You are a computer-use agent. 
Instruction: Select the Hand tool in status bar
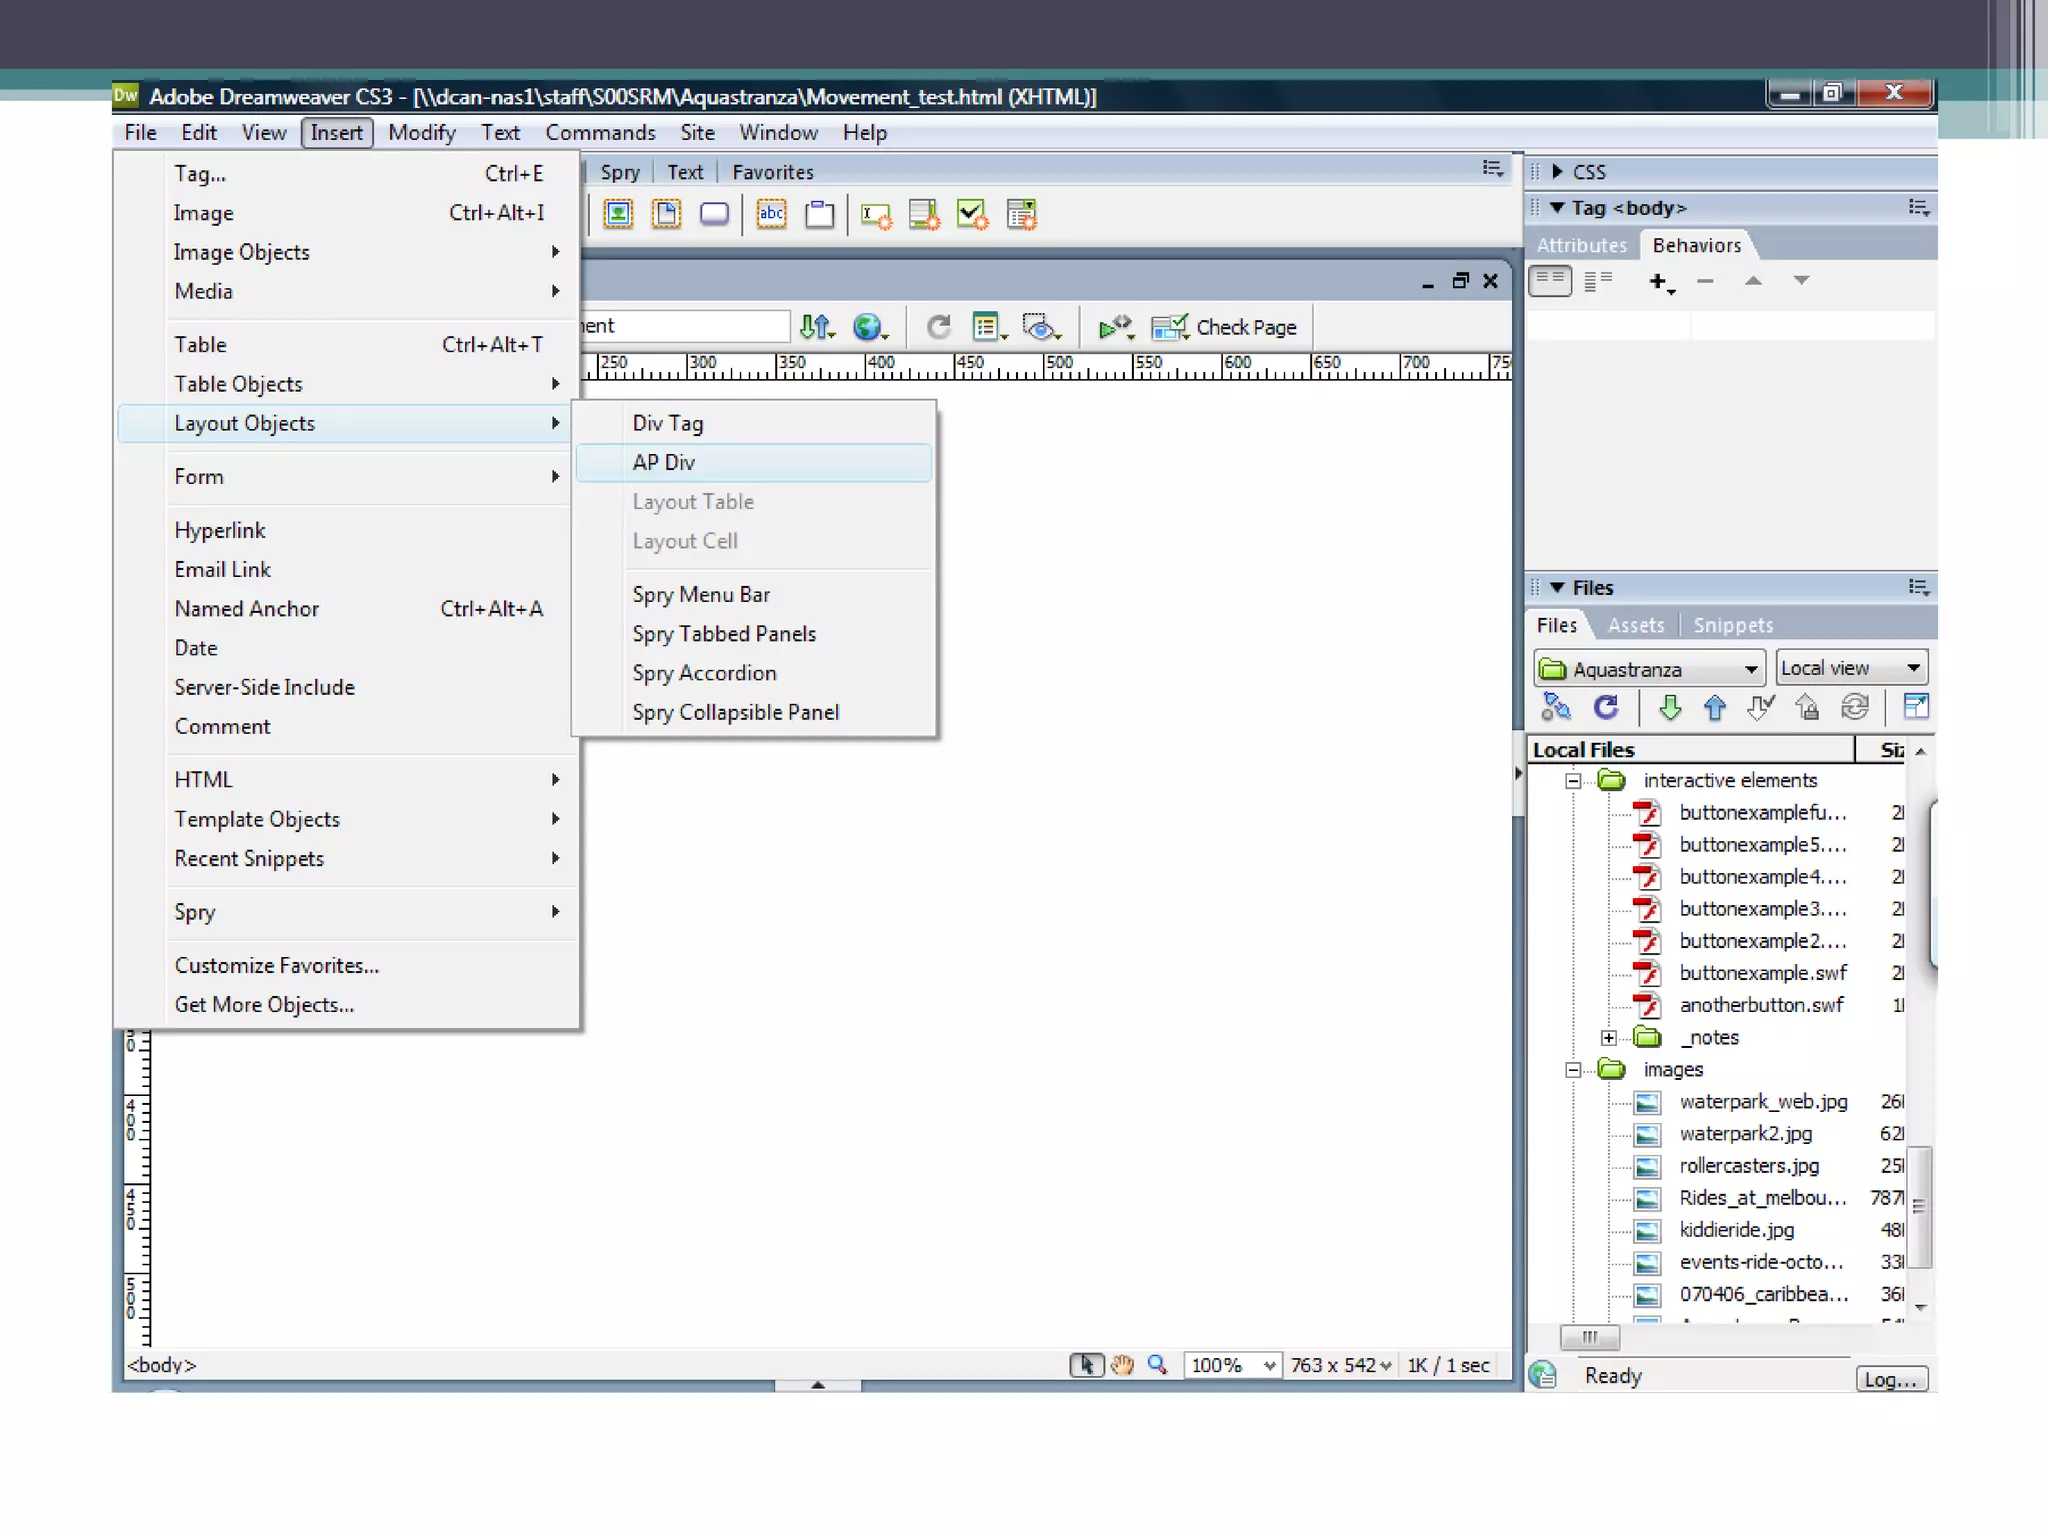pos(1122,1364)
